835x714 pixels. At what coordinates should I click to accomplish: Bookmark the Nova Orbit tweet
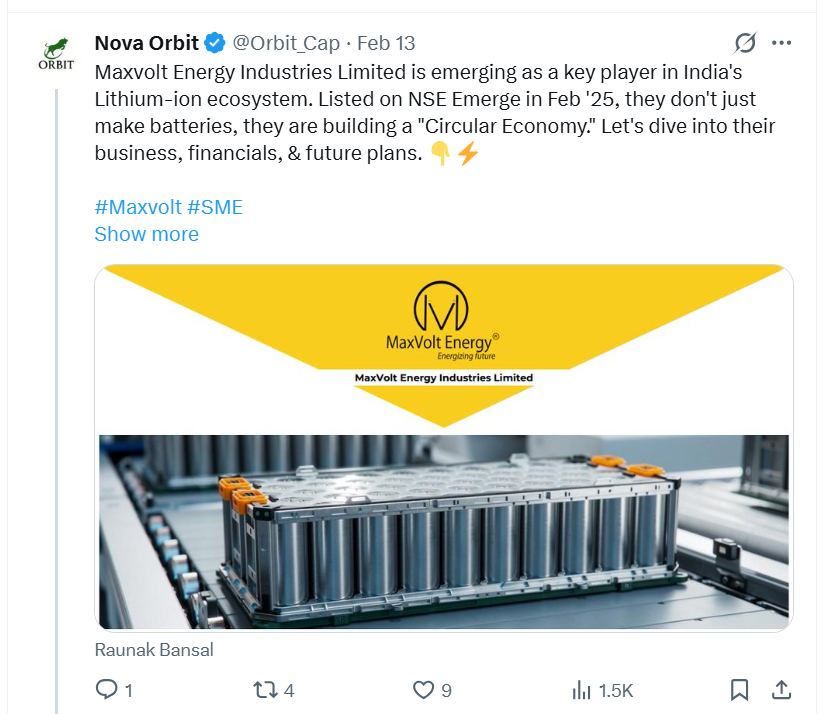point(739,689)
